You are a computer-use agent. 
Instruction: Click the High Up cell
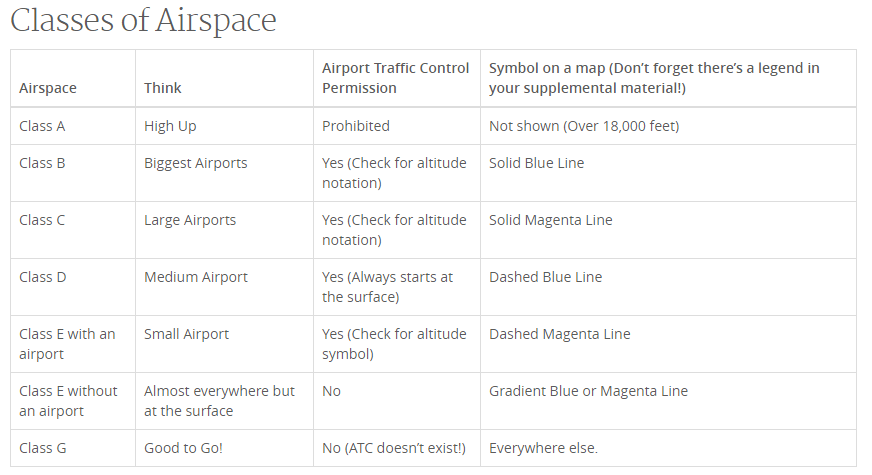pyautogui.click(x=224, y=126)
